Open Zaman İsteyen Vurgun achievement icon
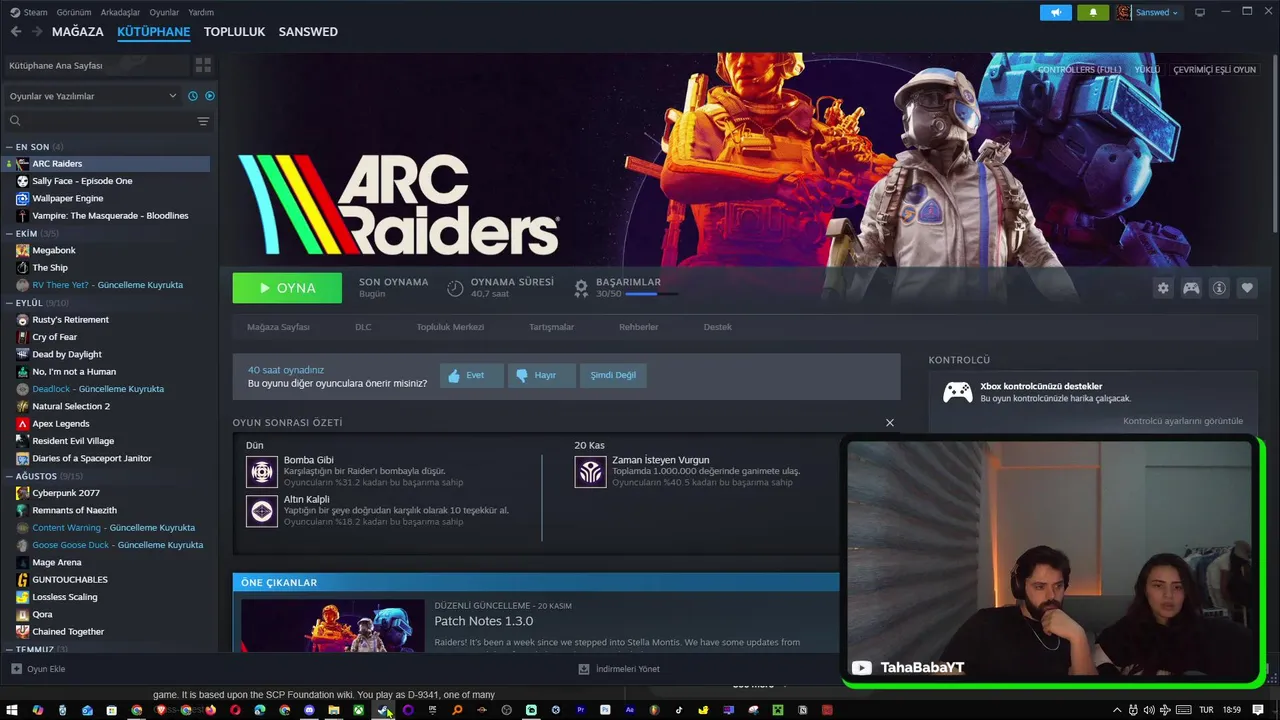 tap(591, 471)
